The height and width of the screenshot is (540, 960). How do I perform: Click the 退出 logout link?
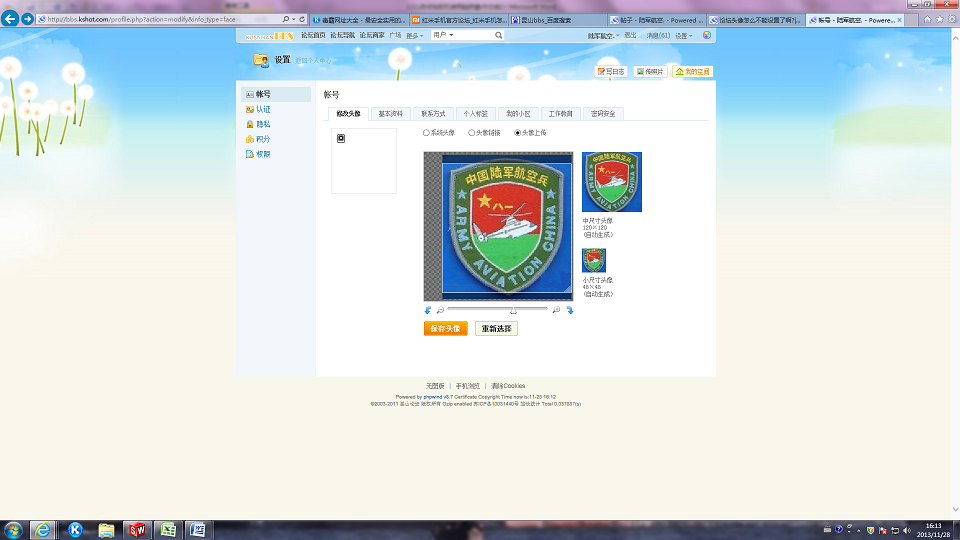point(630,36)
